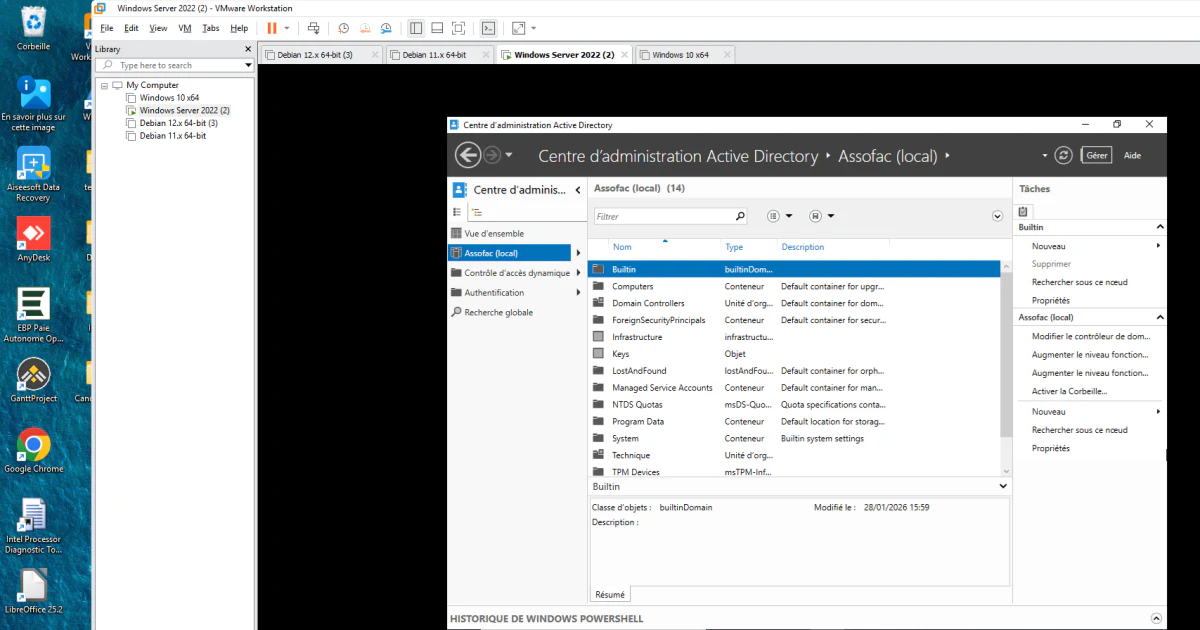
Task: Click Send Ctrl+Alt+Del icon in VMware toolbar
Action: 314,28
